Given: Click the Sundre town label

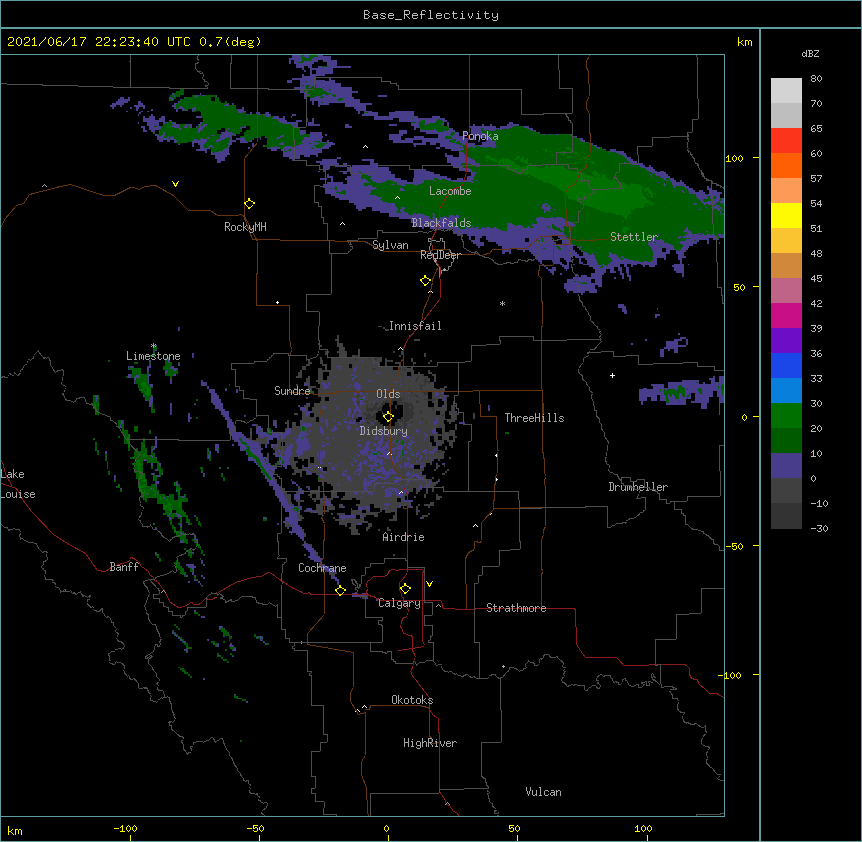Looking at the screenshot, I should 292,391.
